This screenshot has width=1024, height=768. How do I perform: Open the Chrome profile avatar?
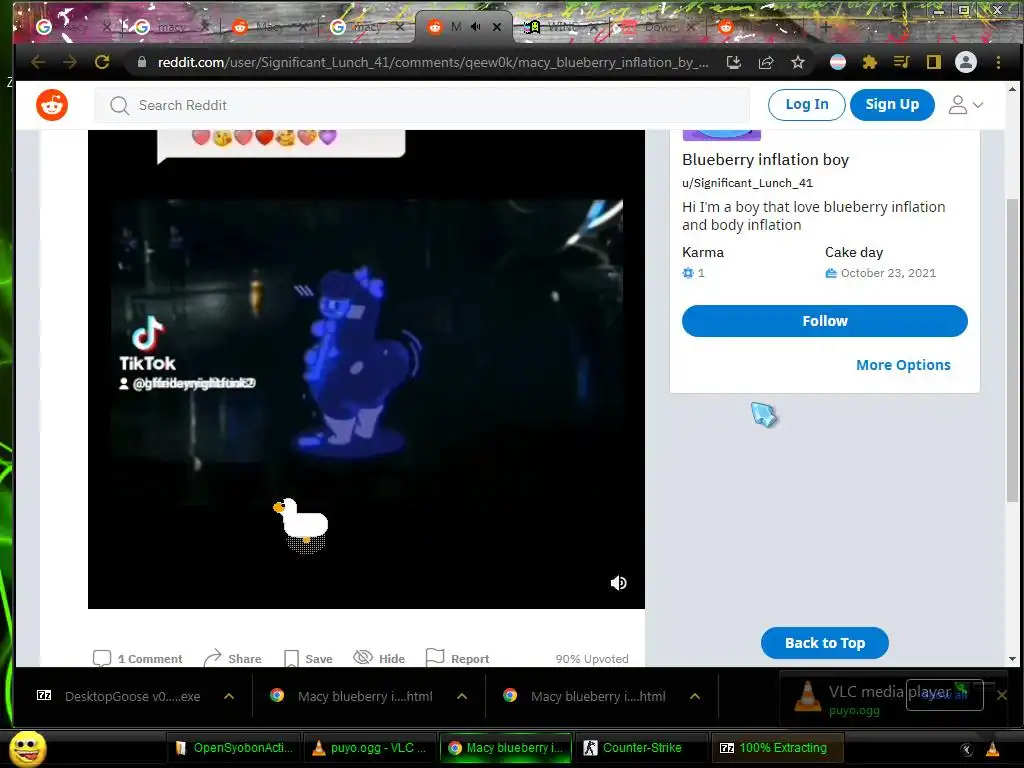[966, 62]
